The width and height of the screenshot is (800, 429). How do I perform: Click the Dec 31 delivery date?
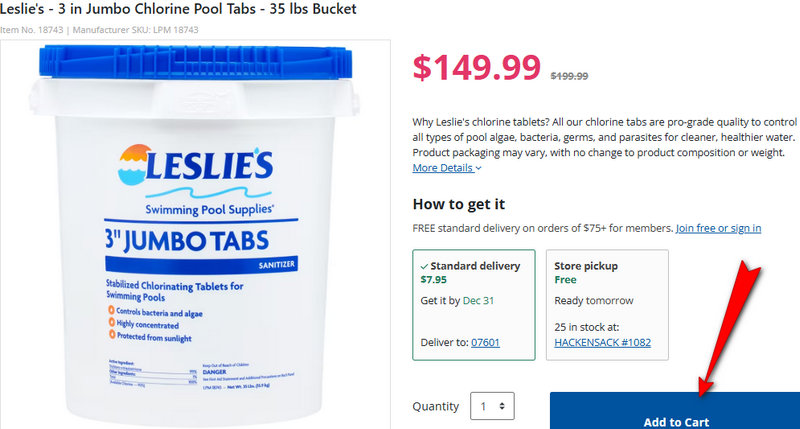pos(477,301)
